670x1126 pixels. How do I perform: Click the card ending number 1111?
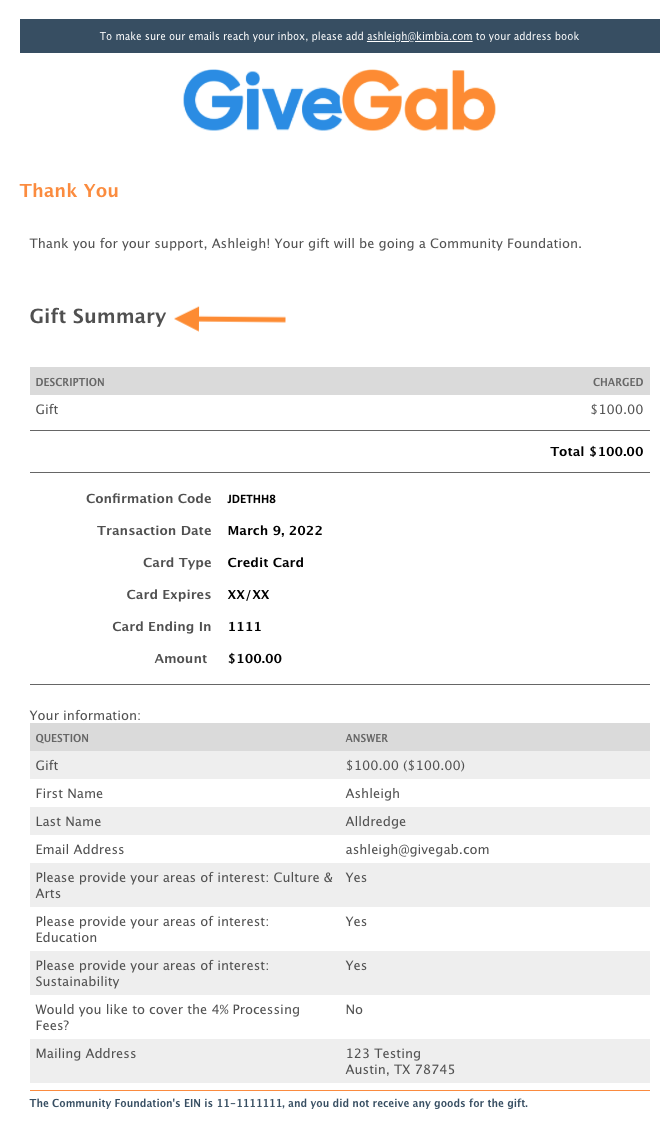pos(244,626)
